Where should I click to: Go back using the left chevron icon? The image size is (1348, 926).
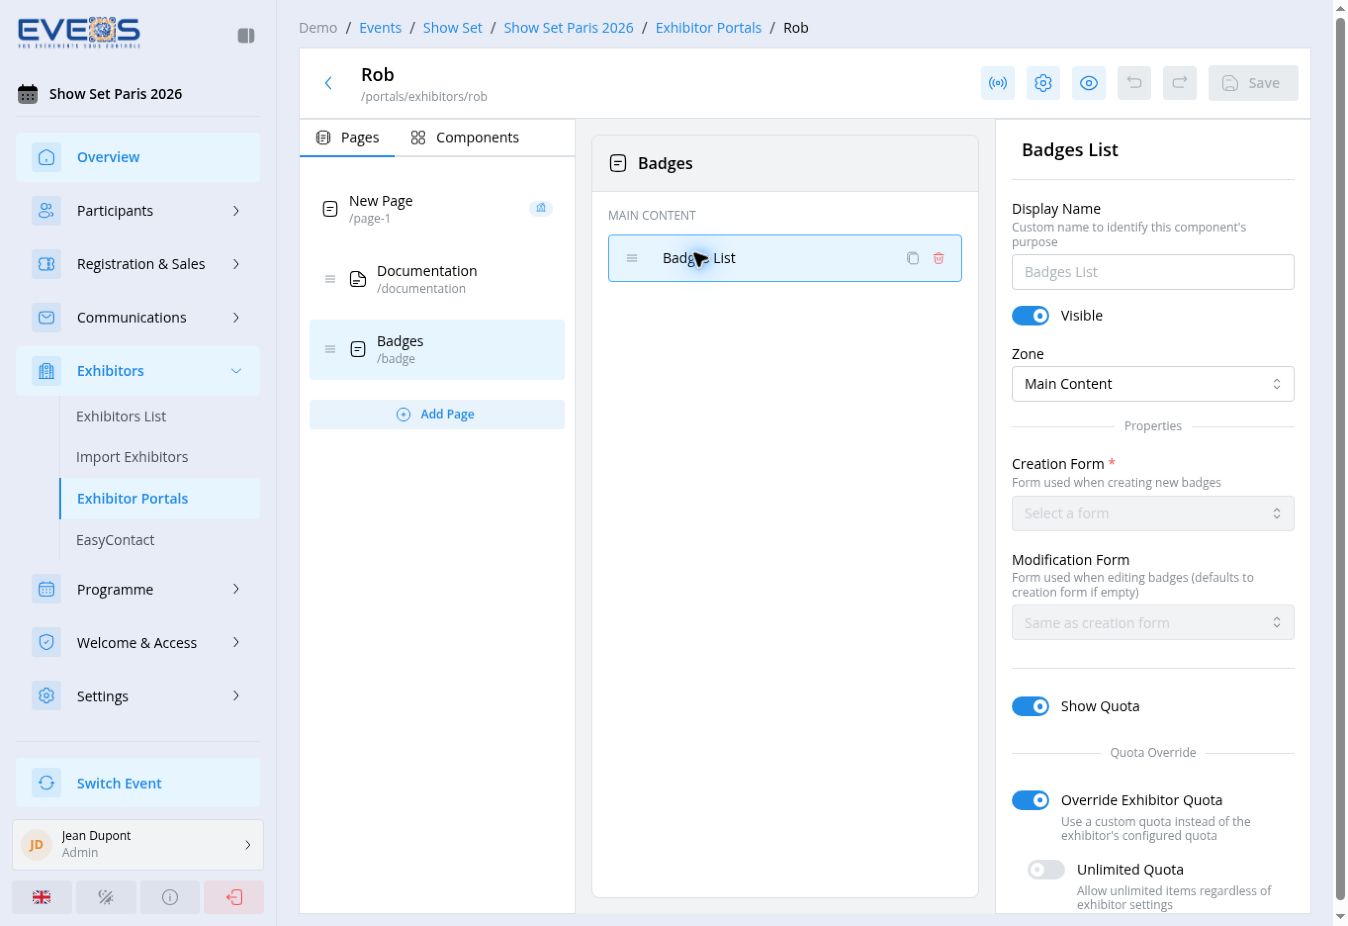[x=328, y=83]
